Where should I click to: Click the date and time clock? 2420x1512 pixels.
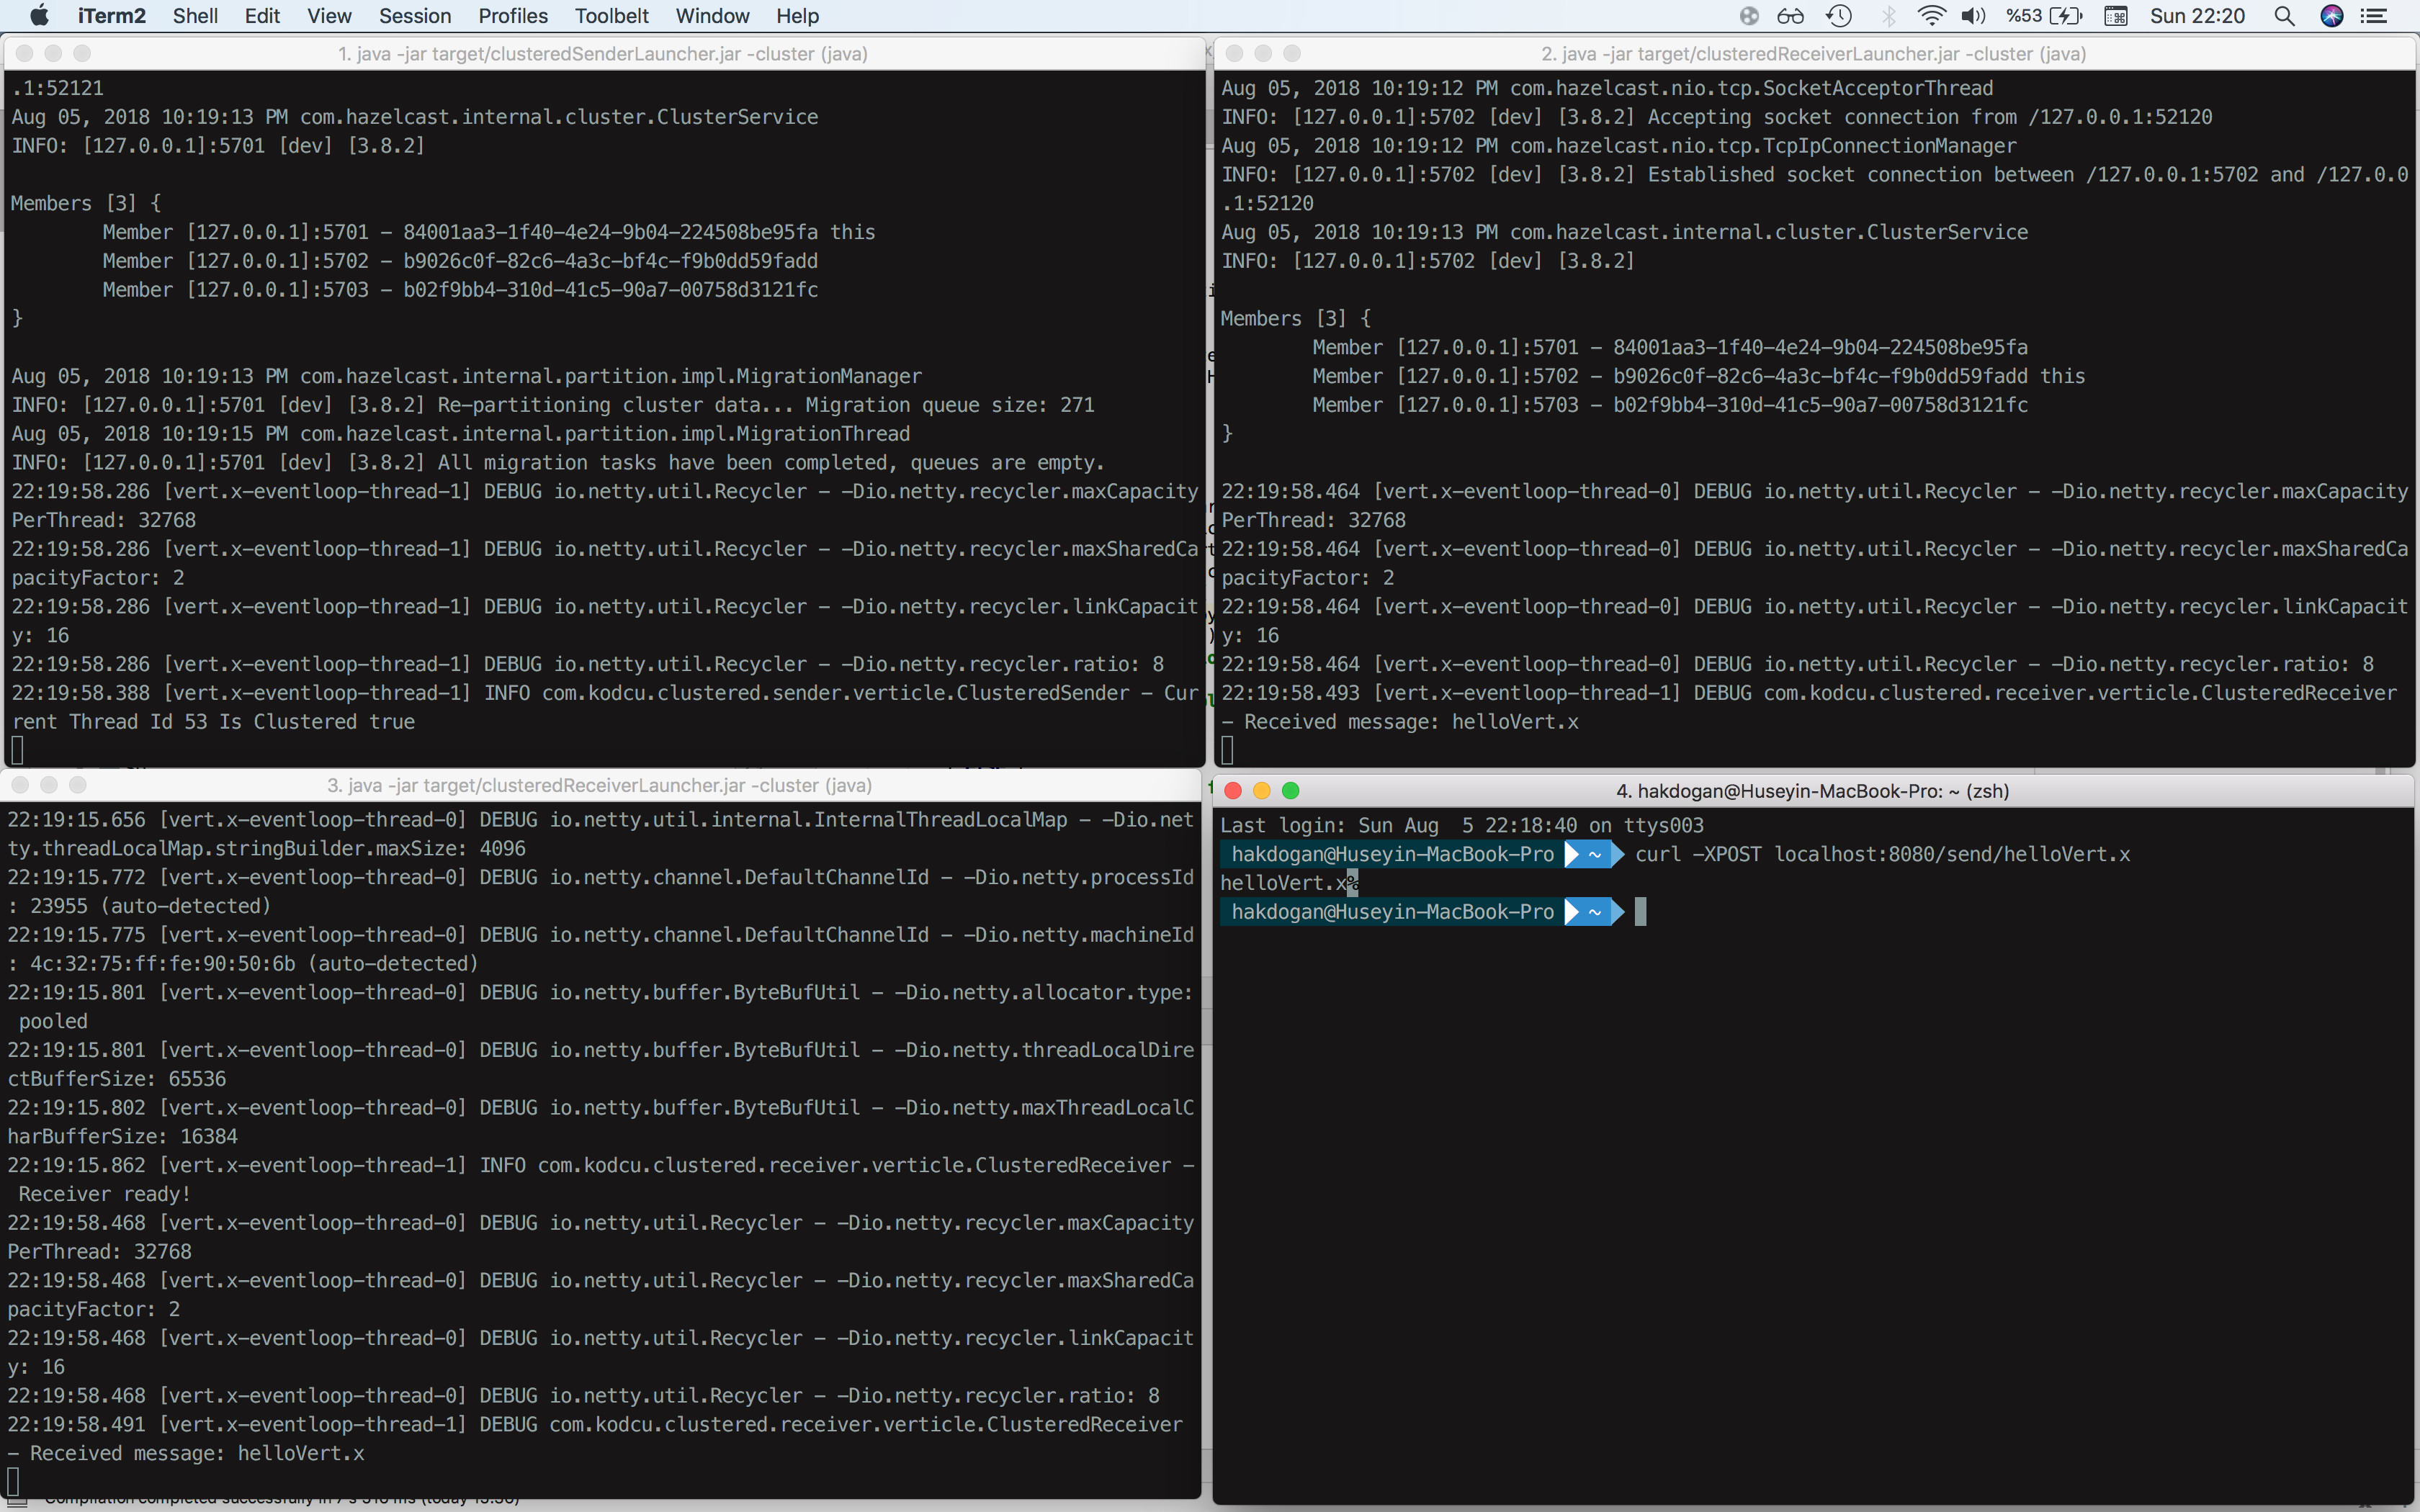click(x=2197, y=16)
